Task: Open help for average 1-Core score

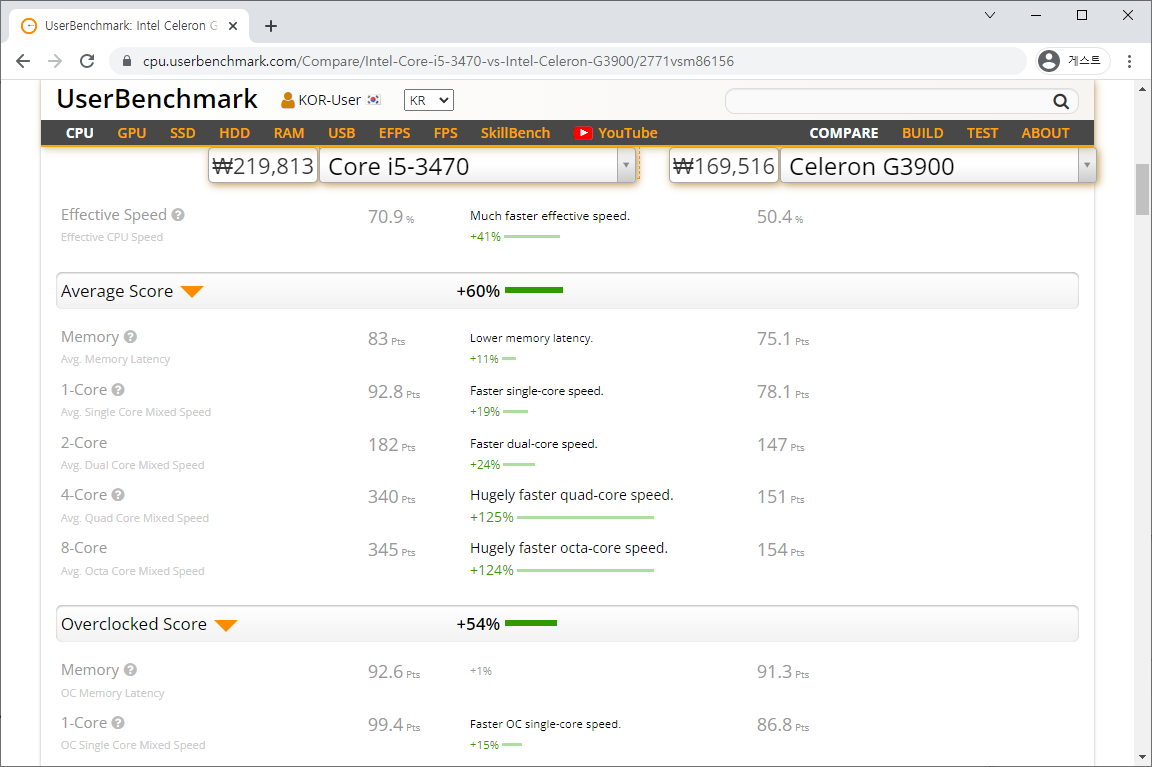Action: click(x=118, y=389)
